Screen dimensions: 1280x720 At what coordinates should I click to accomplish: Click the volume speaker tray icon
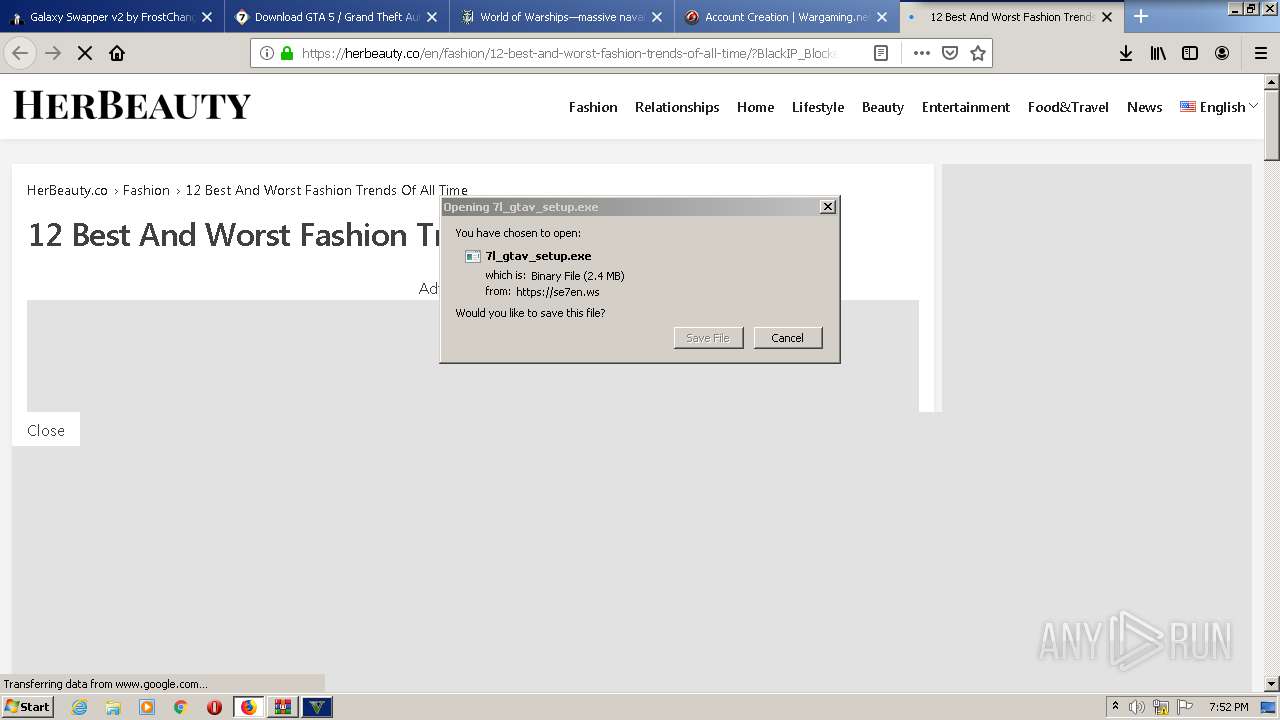[1137, 707]
